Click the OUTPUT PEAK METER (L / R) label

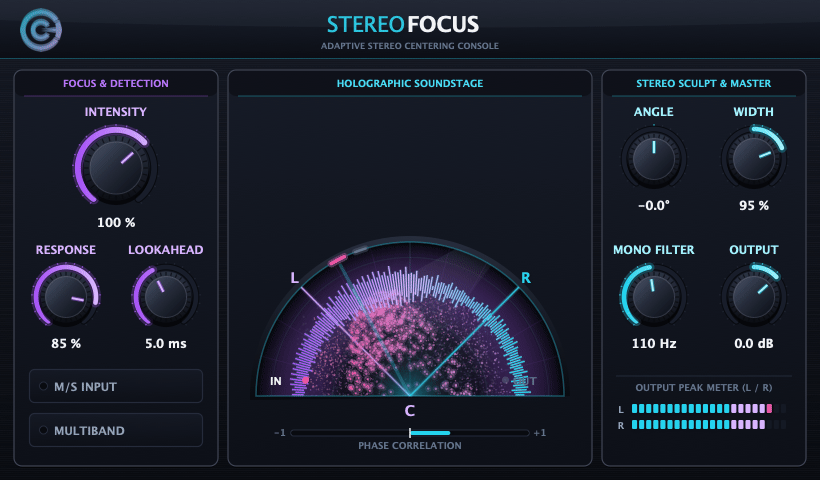pyautogui.click(x=703, y=387)
